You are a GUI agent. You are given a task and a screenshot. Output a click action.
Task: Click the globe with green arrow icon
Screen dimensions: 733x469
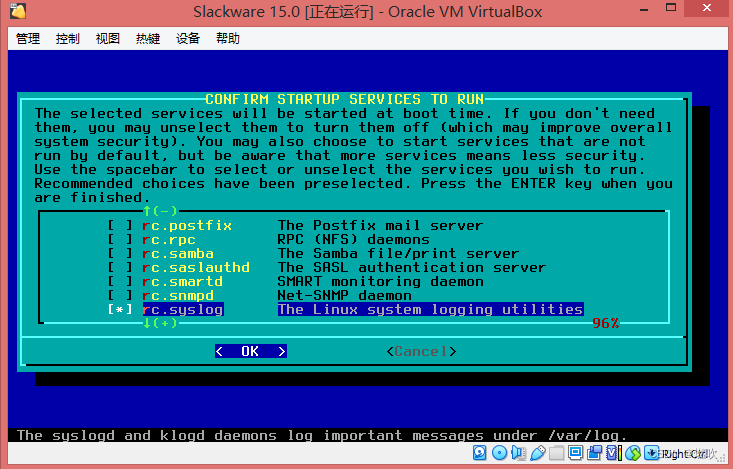[x=633, y=452]
